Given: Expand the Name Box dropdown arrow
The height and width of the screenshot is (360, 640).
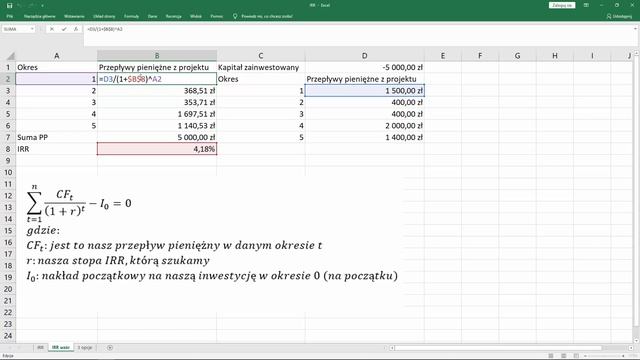Looking at the screenshot, I should point(32,29).
